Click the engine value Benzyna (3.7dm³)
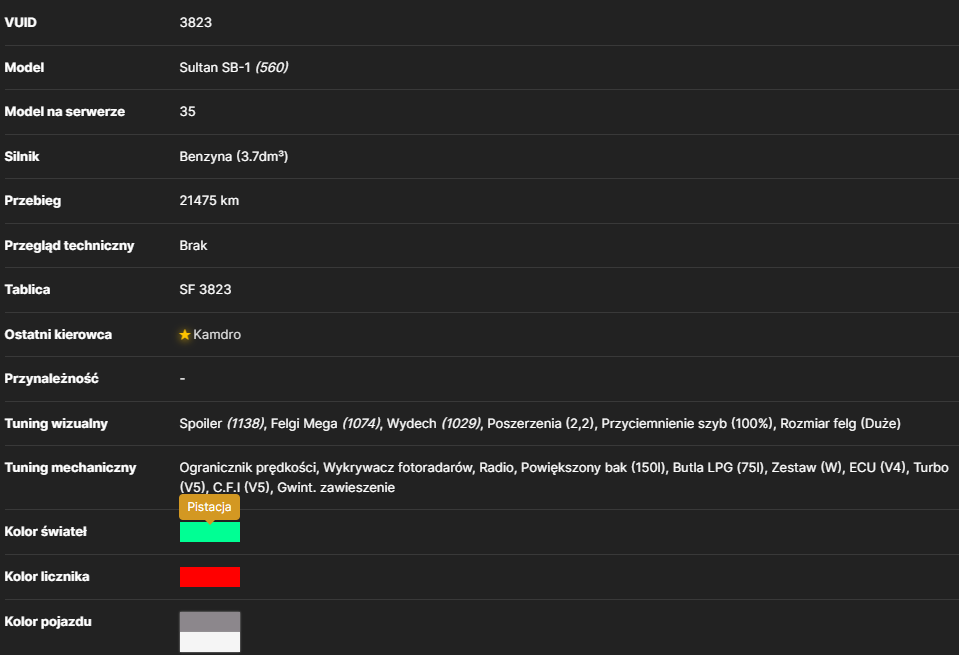 [234, 157]
